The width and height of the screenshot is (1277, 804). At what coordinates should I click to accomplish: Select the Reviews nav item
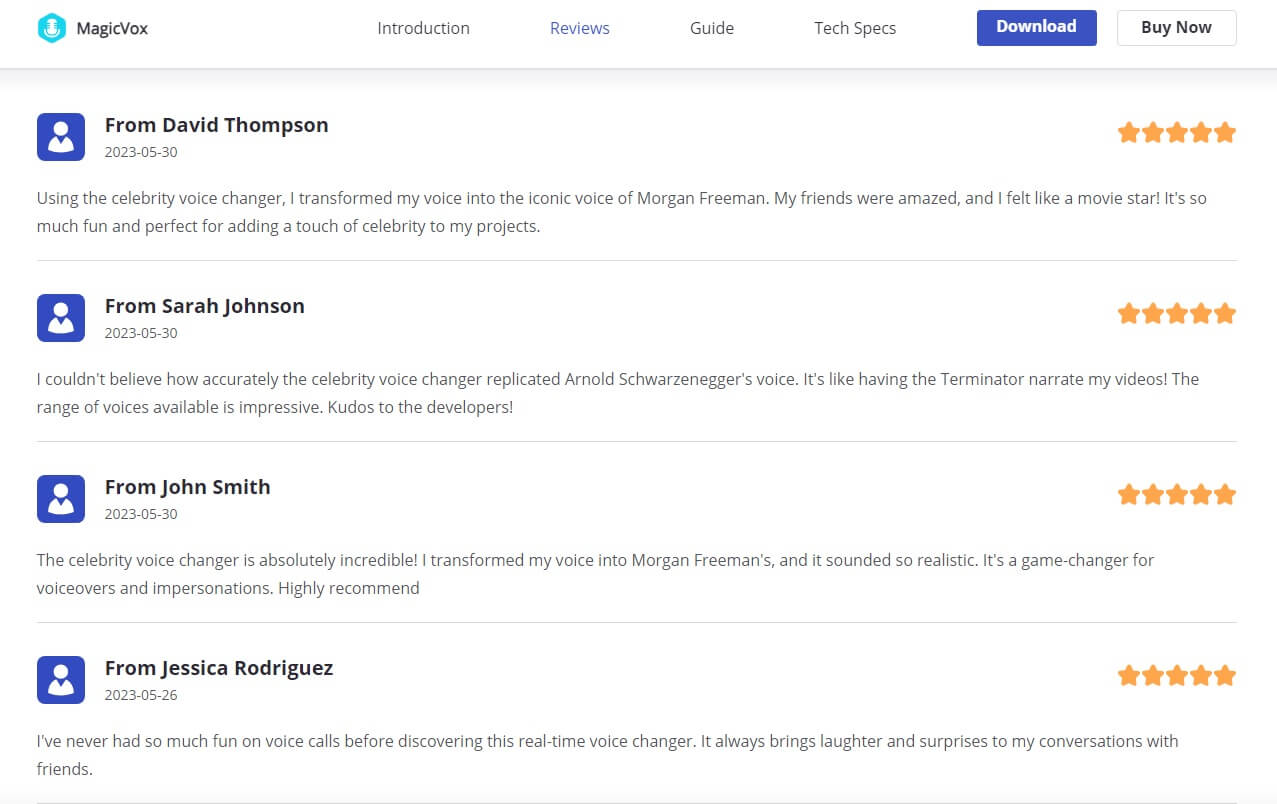pyautogui.click(x=579, y=28)
